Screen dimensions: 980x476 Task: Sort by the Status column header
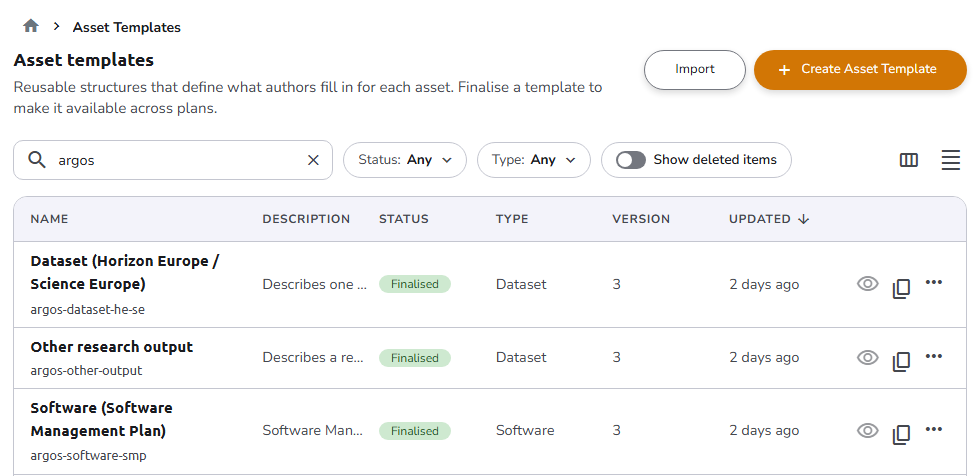point(404,219)
